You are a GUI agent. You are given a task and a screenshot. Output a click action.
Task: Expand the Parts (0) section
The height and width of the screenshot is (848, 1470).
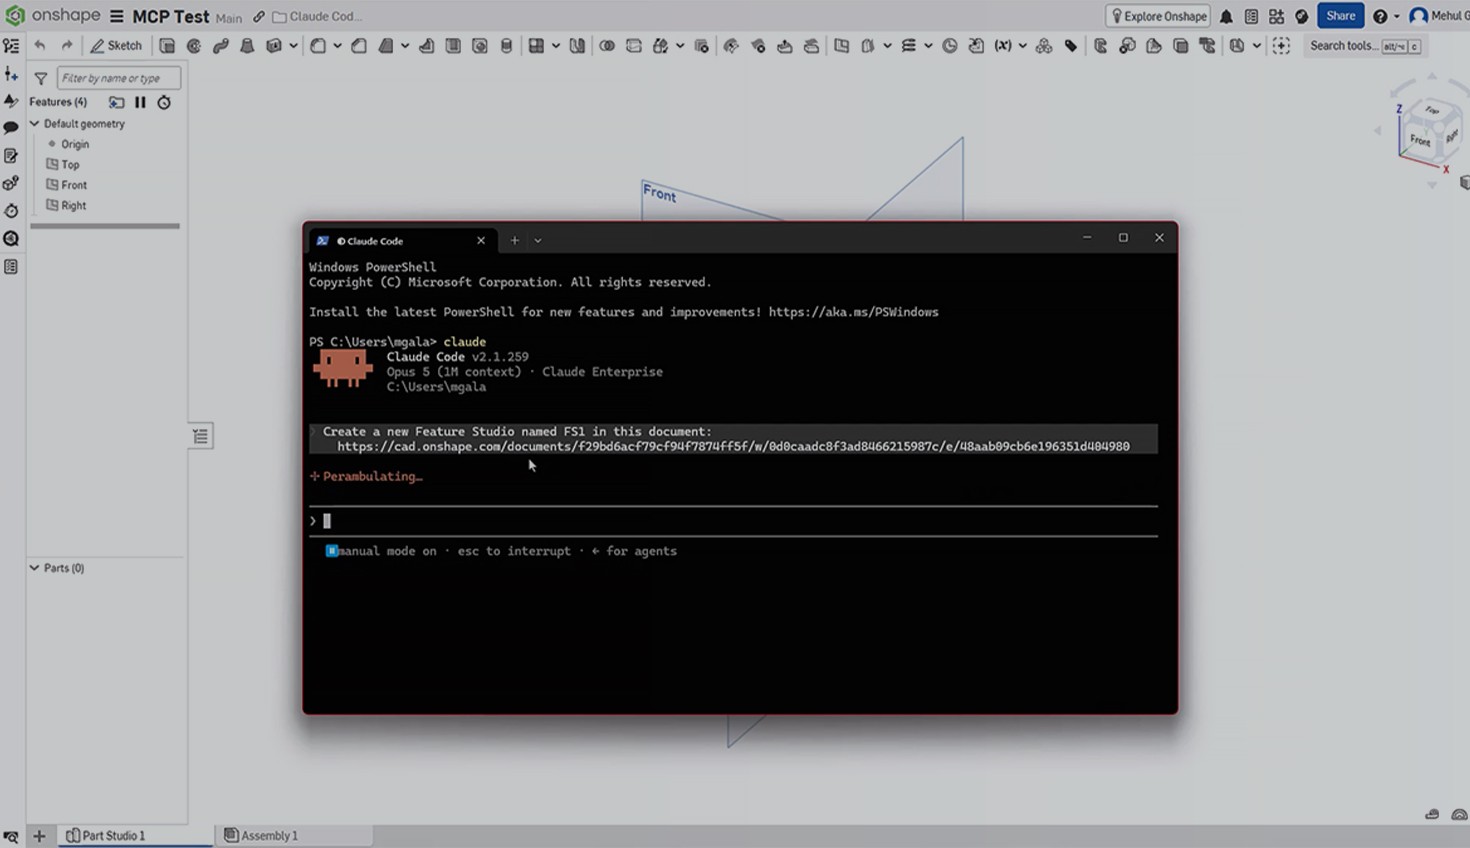(35, 568)
